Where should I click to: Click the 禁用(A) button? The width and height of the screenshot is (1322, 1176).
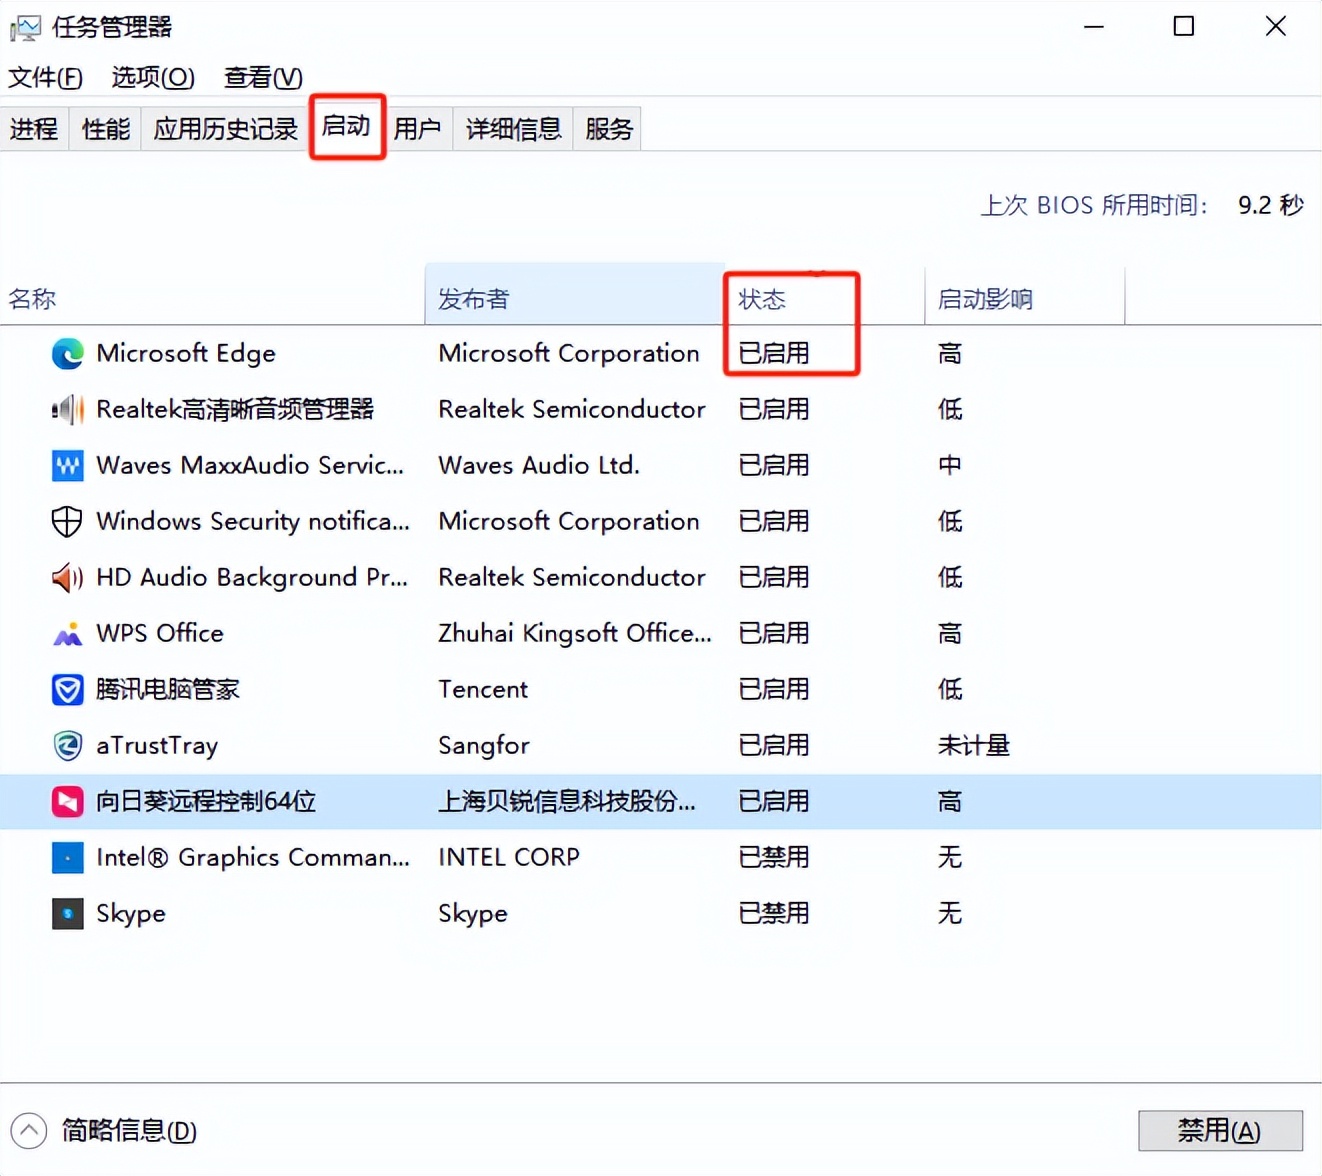(x=1220, y=1131)
